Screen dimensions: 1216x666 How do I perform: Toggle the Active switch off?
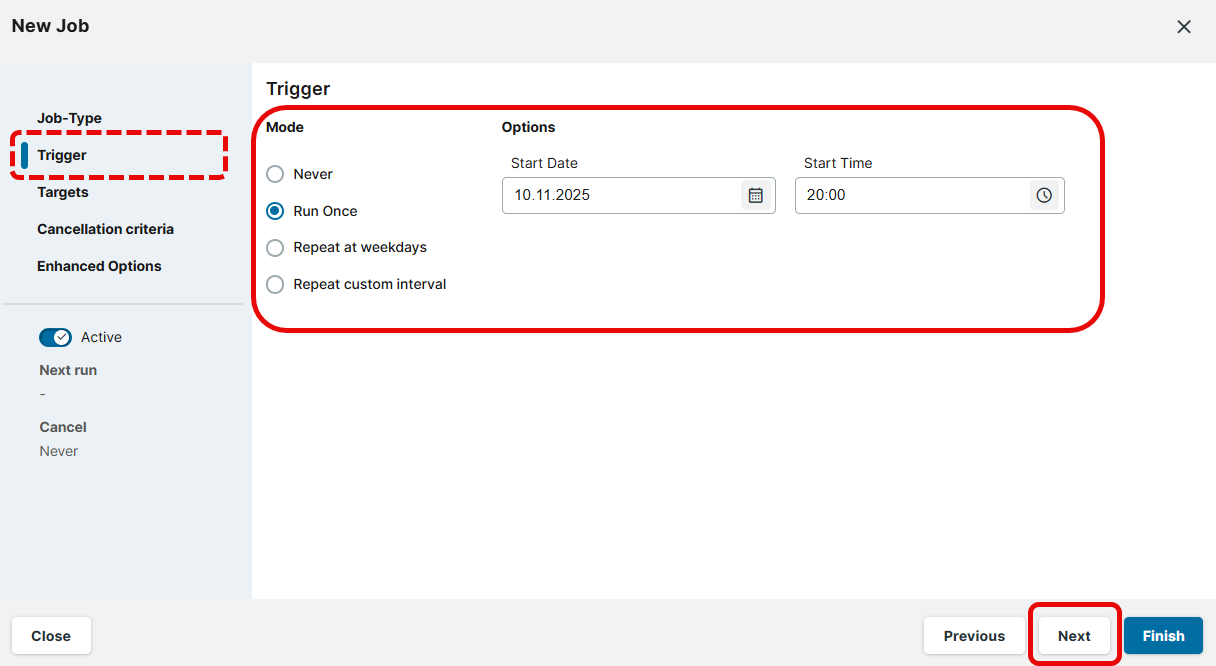tap(56, 337)
